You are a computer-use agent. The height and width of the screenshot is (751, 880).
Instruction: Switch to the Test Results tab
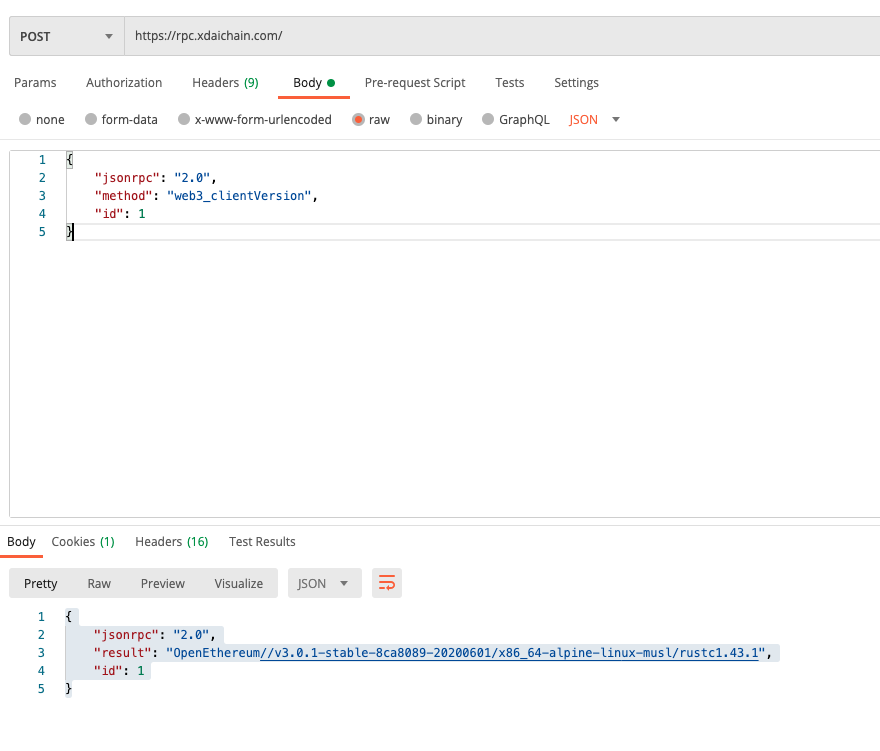pos(262,542)
